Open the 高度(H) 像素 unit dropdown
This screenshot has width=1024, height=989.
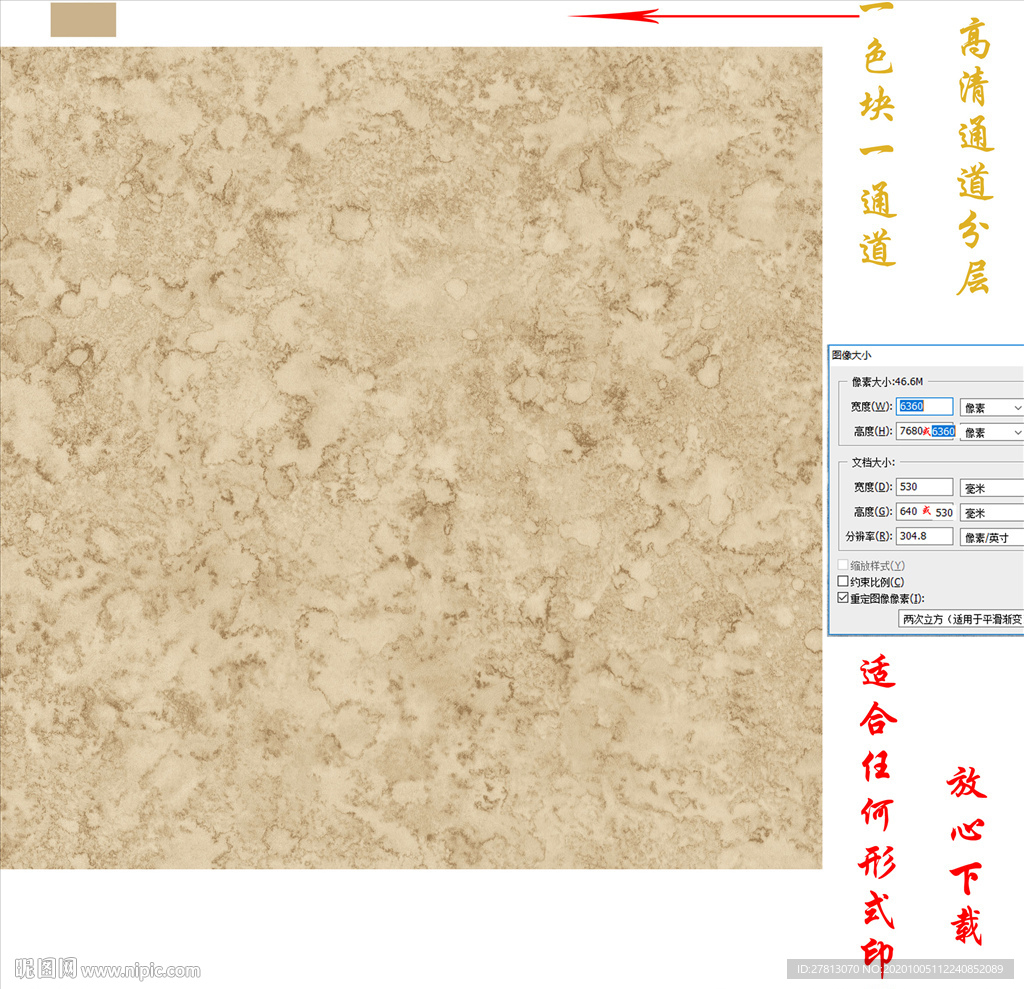(x=991, y=432)
